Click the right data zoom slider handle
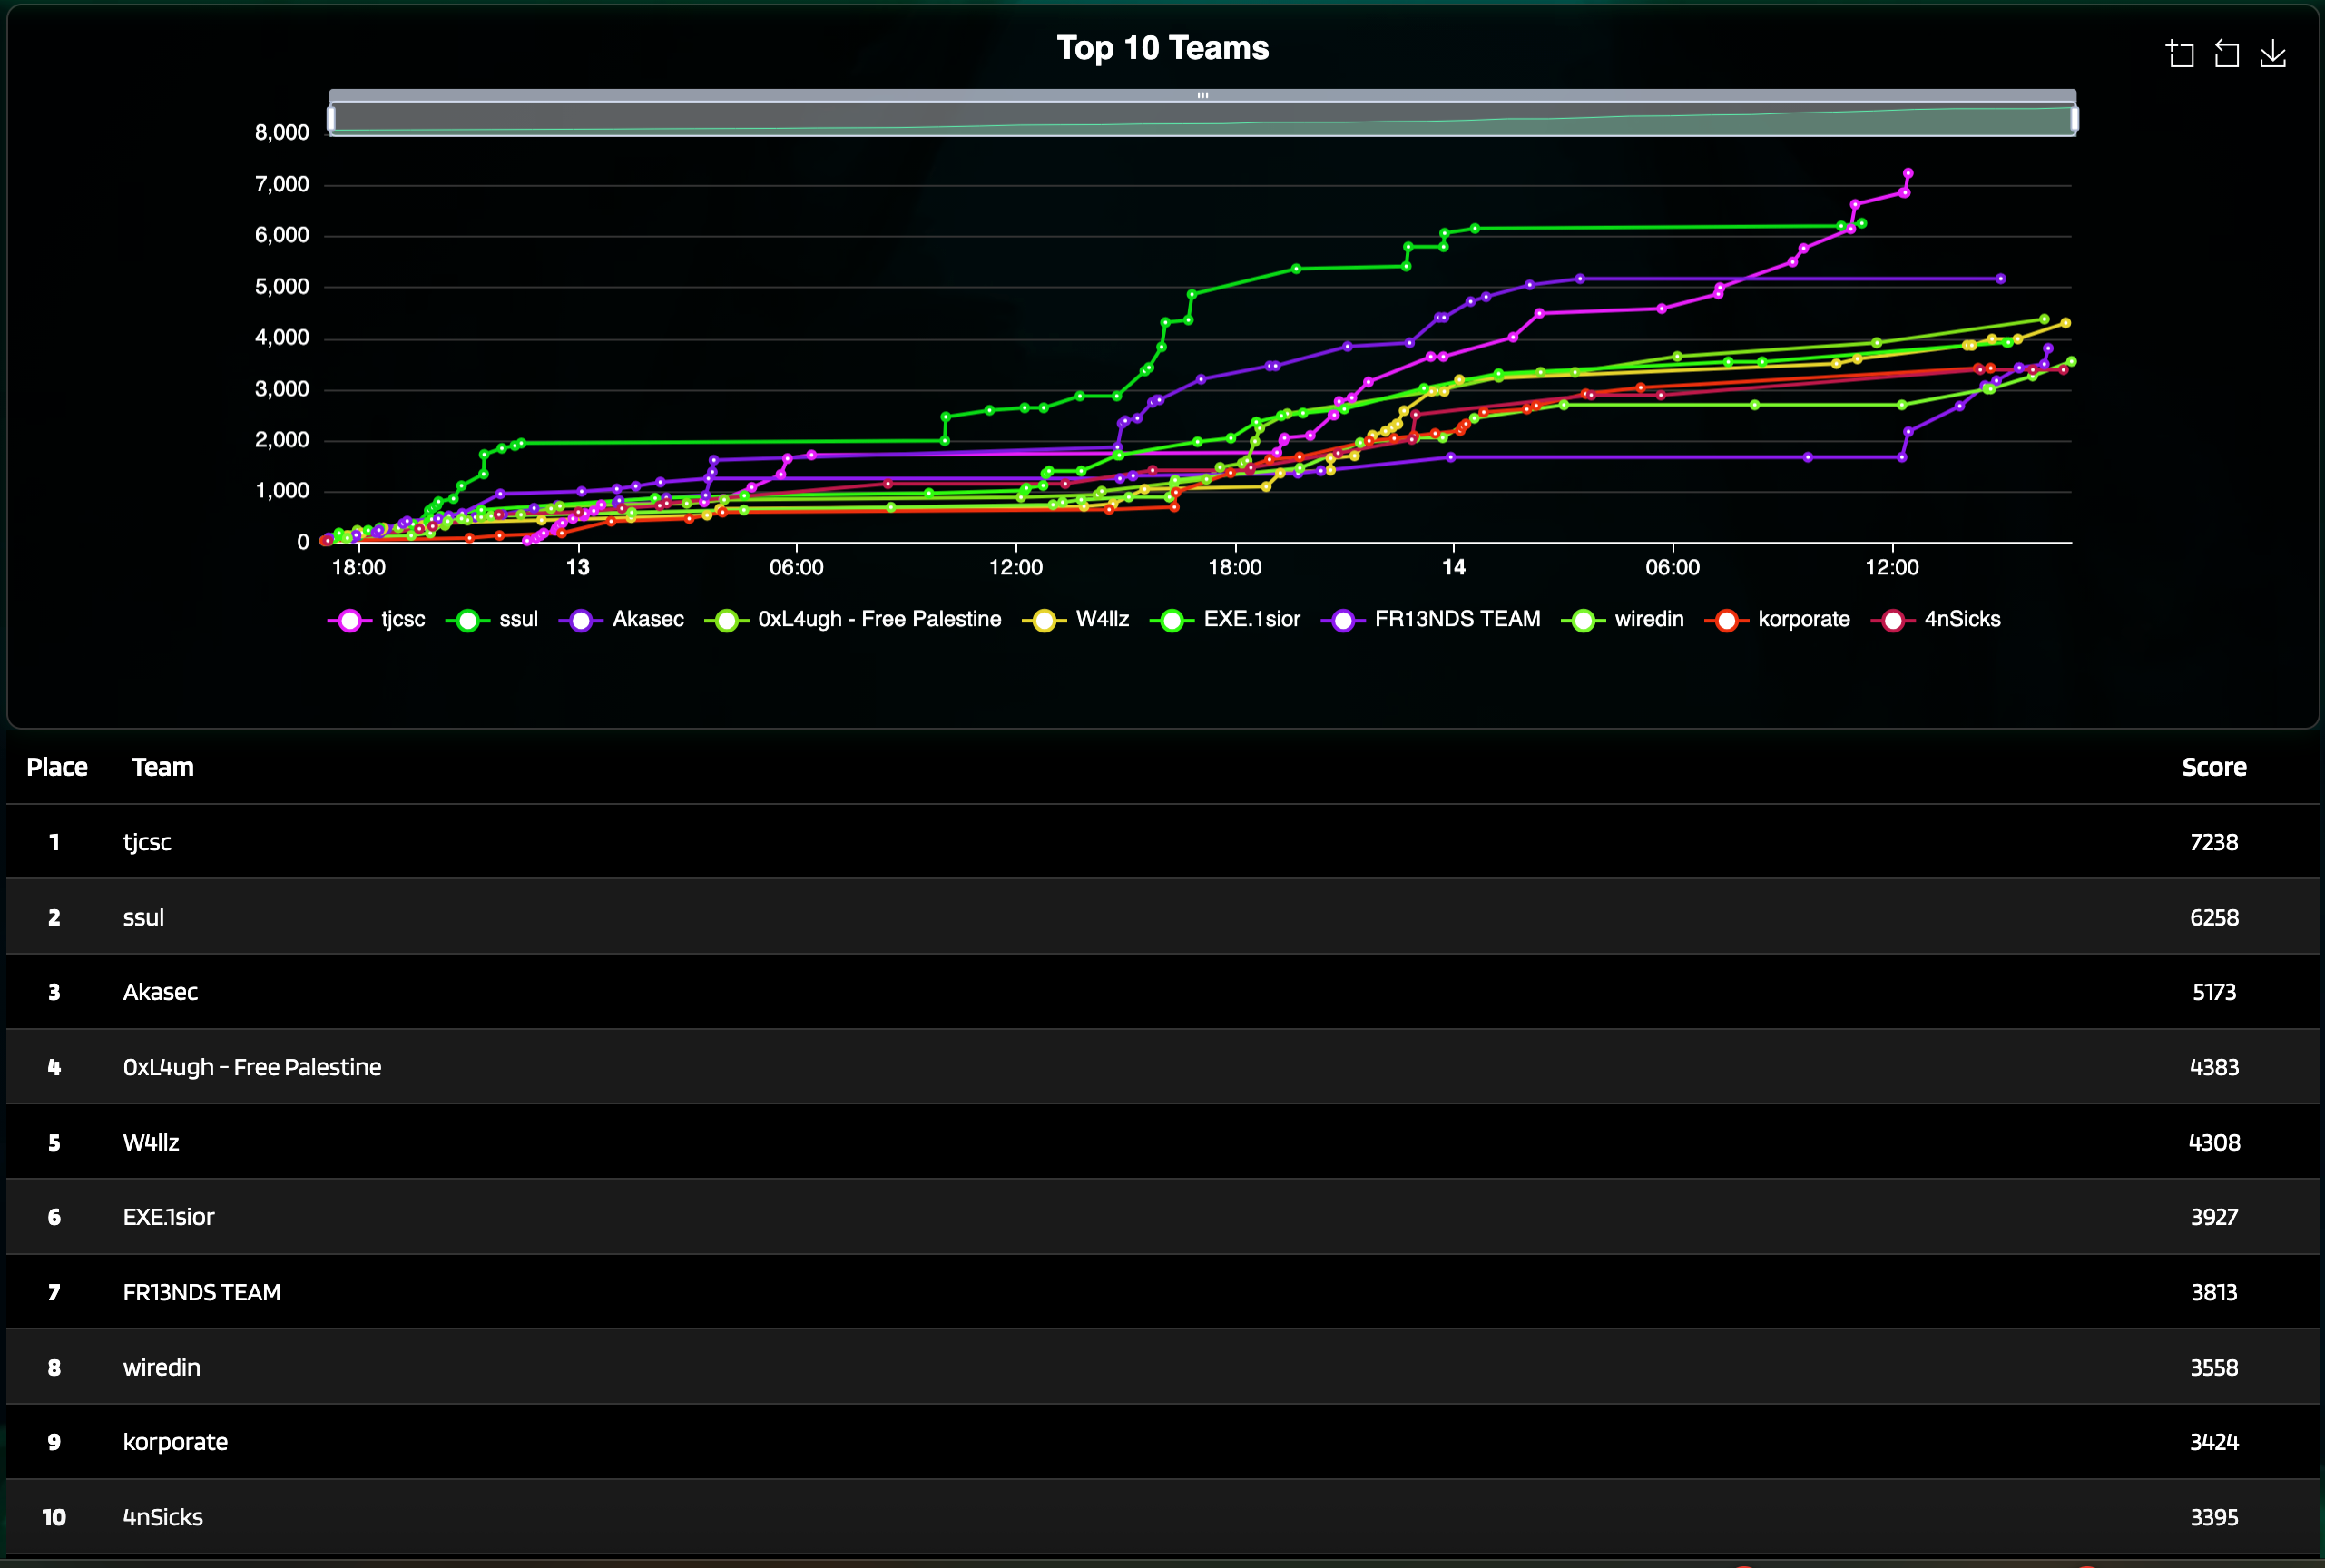 coord(2074,119)
